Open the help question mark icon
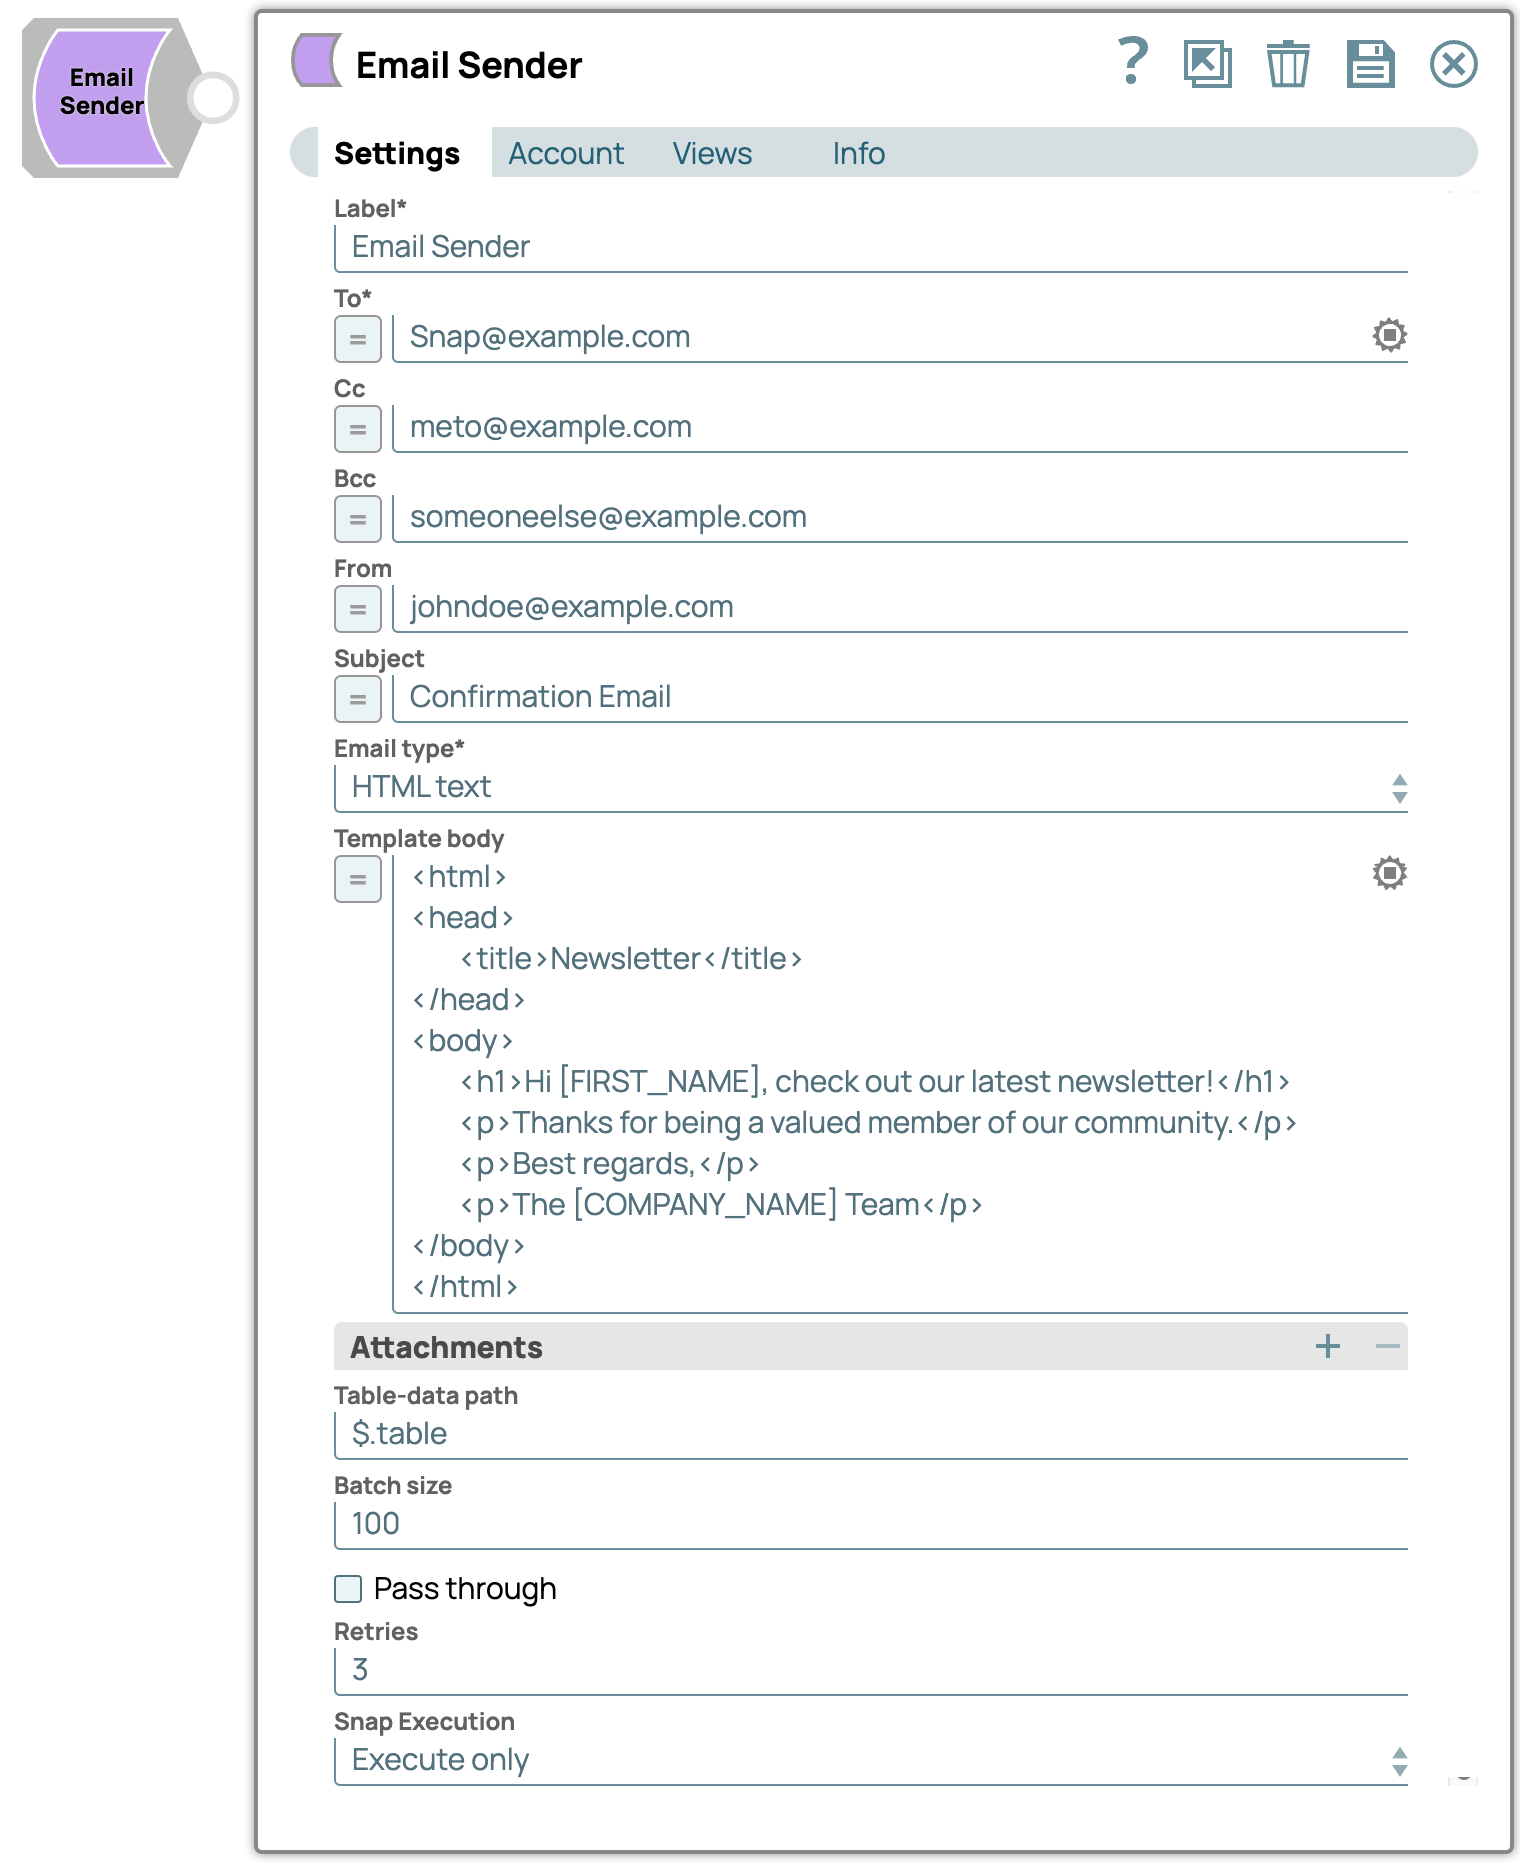 click(x=1132, y=63)
